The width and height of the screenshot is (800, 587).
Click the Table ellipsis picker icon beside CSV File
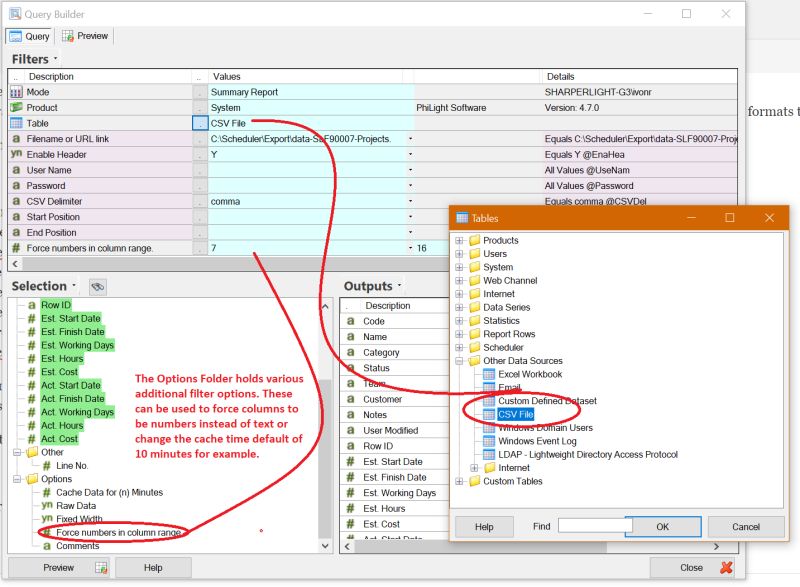(200, 124)
